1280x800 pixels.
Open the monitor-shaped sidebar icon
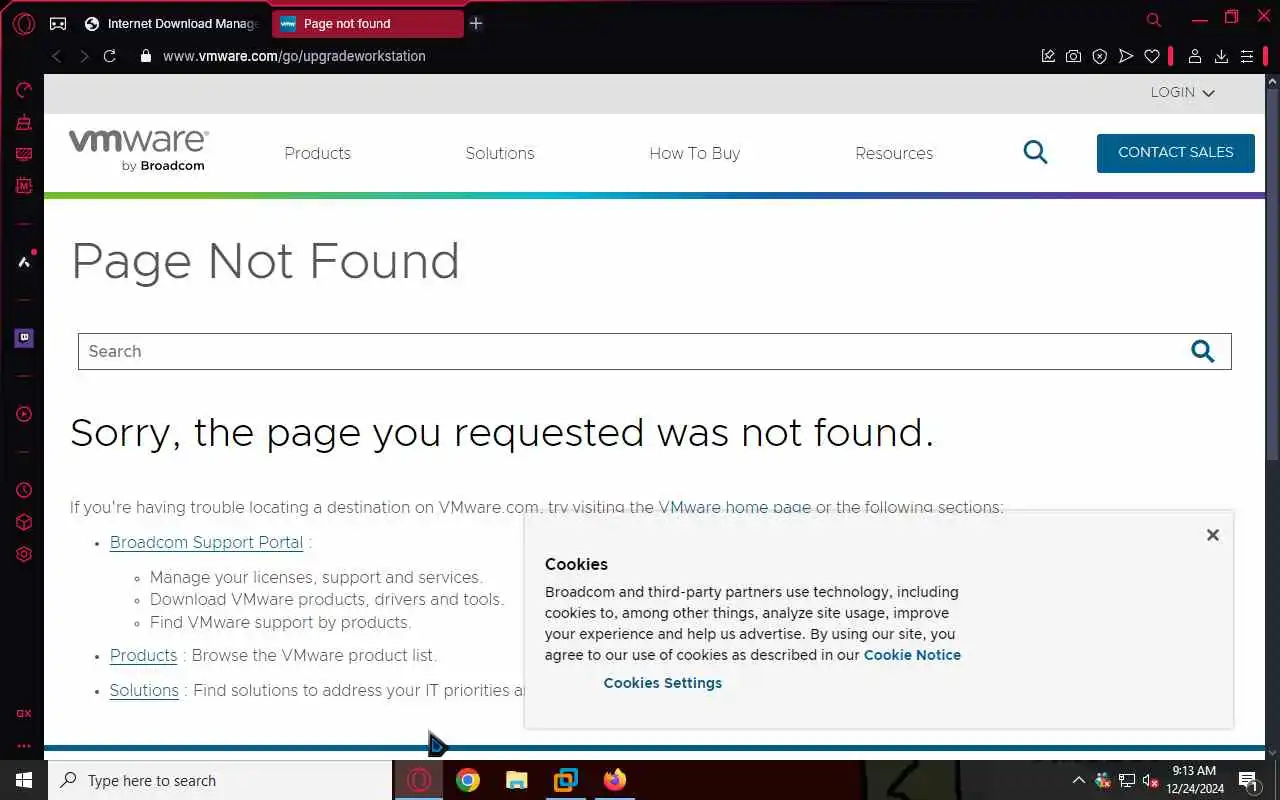point(24,154)
